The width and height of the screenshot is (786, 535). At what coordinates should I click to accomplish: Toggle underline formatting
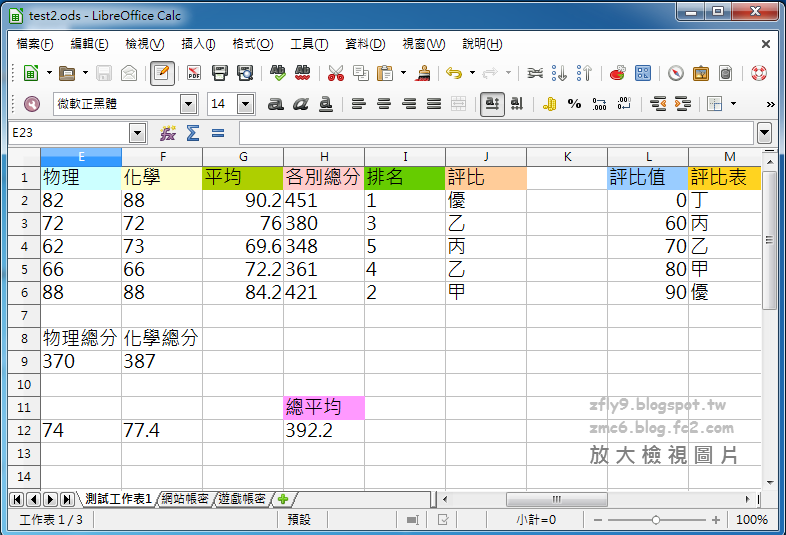pos(326,104)
